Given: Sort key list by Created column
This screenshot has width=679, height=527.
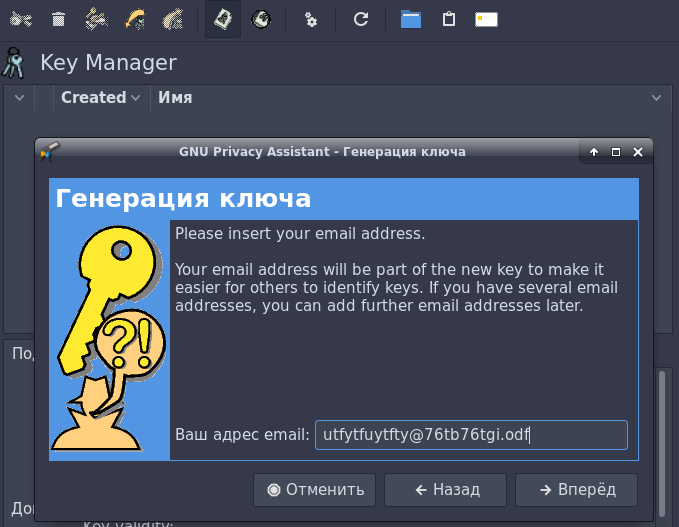Looking at the screenshot, I should point(100,98).
